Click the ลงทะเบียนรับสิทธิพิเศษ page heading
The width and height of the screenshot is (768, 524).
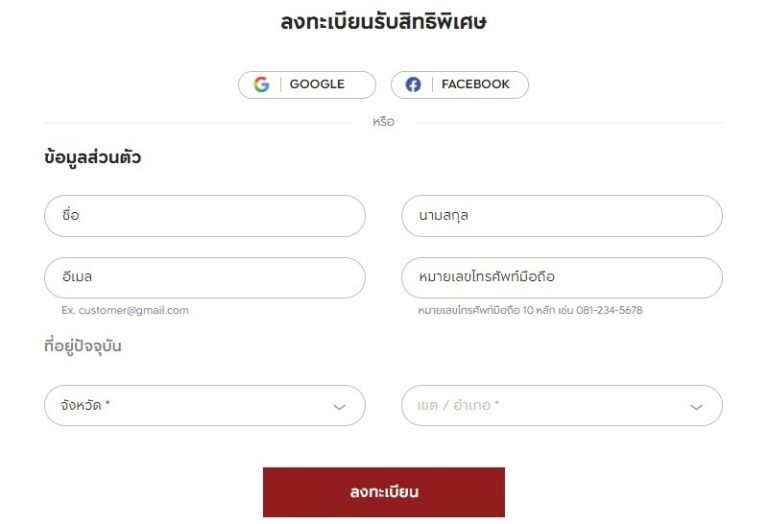384,22
